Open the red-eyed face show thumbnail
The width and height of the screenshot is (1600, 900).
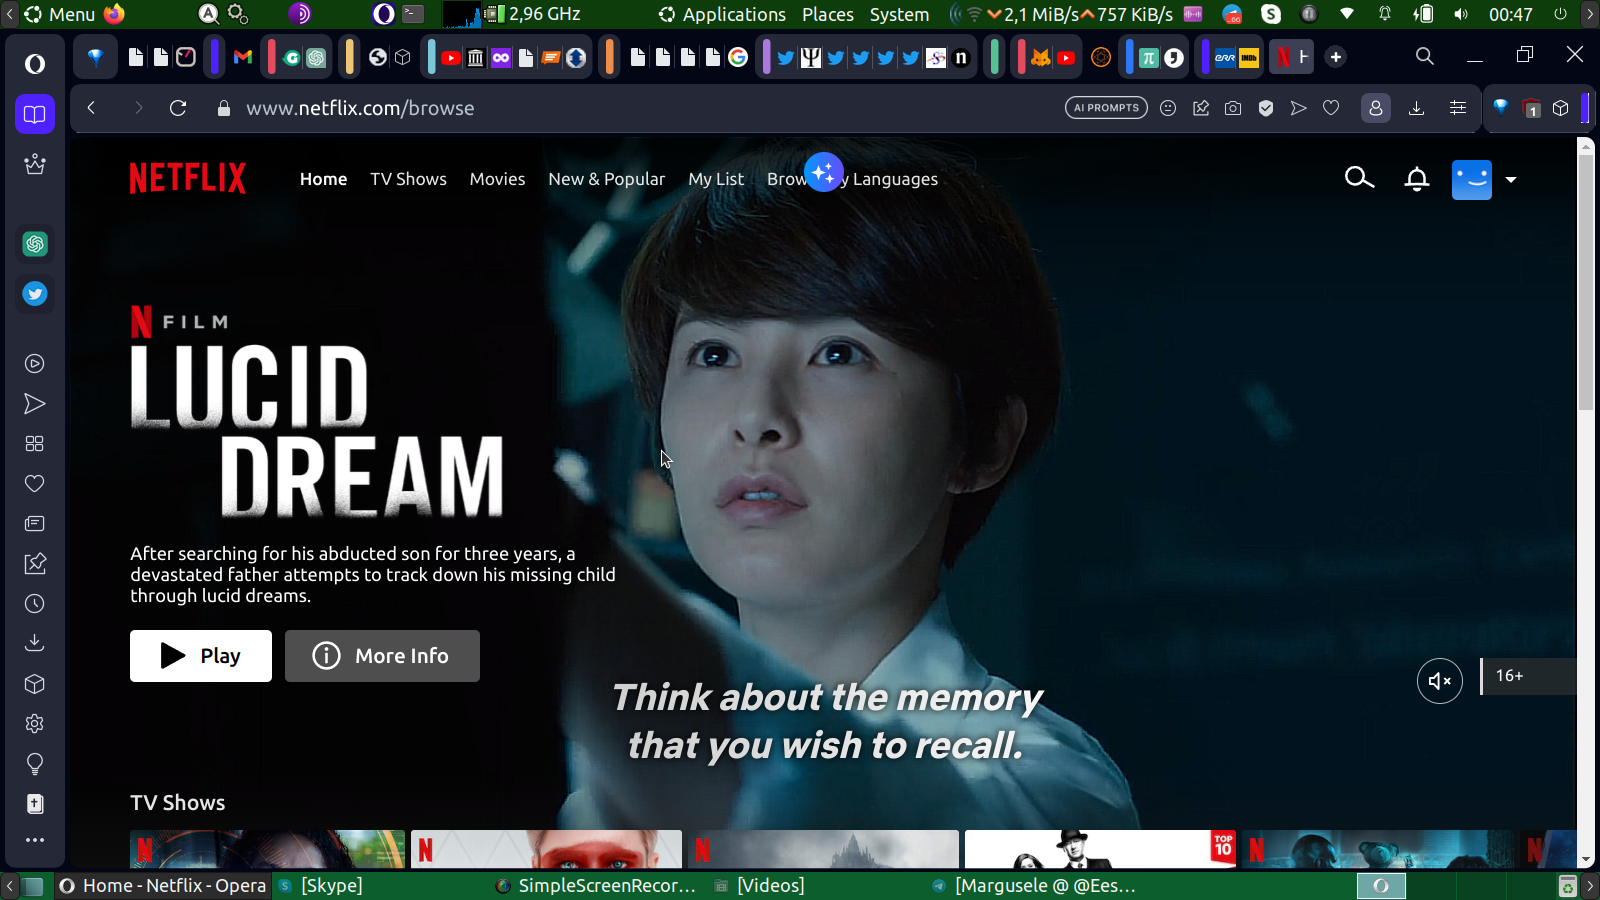(x=546, y=849)
